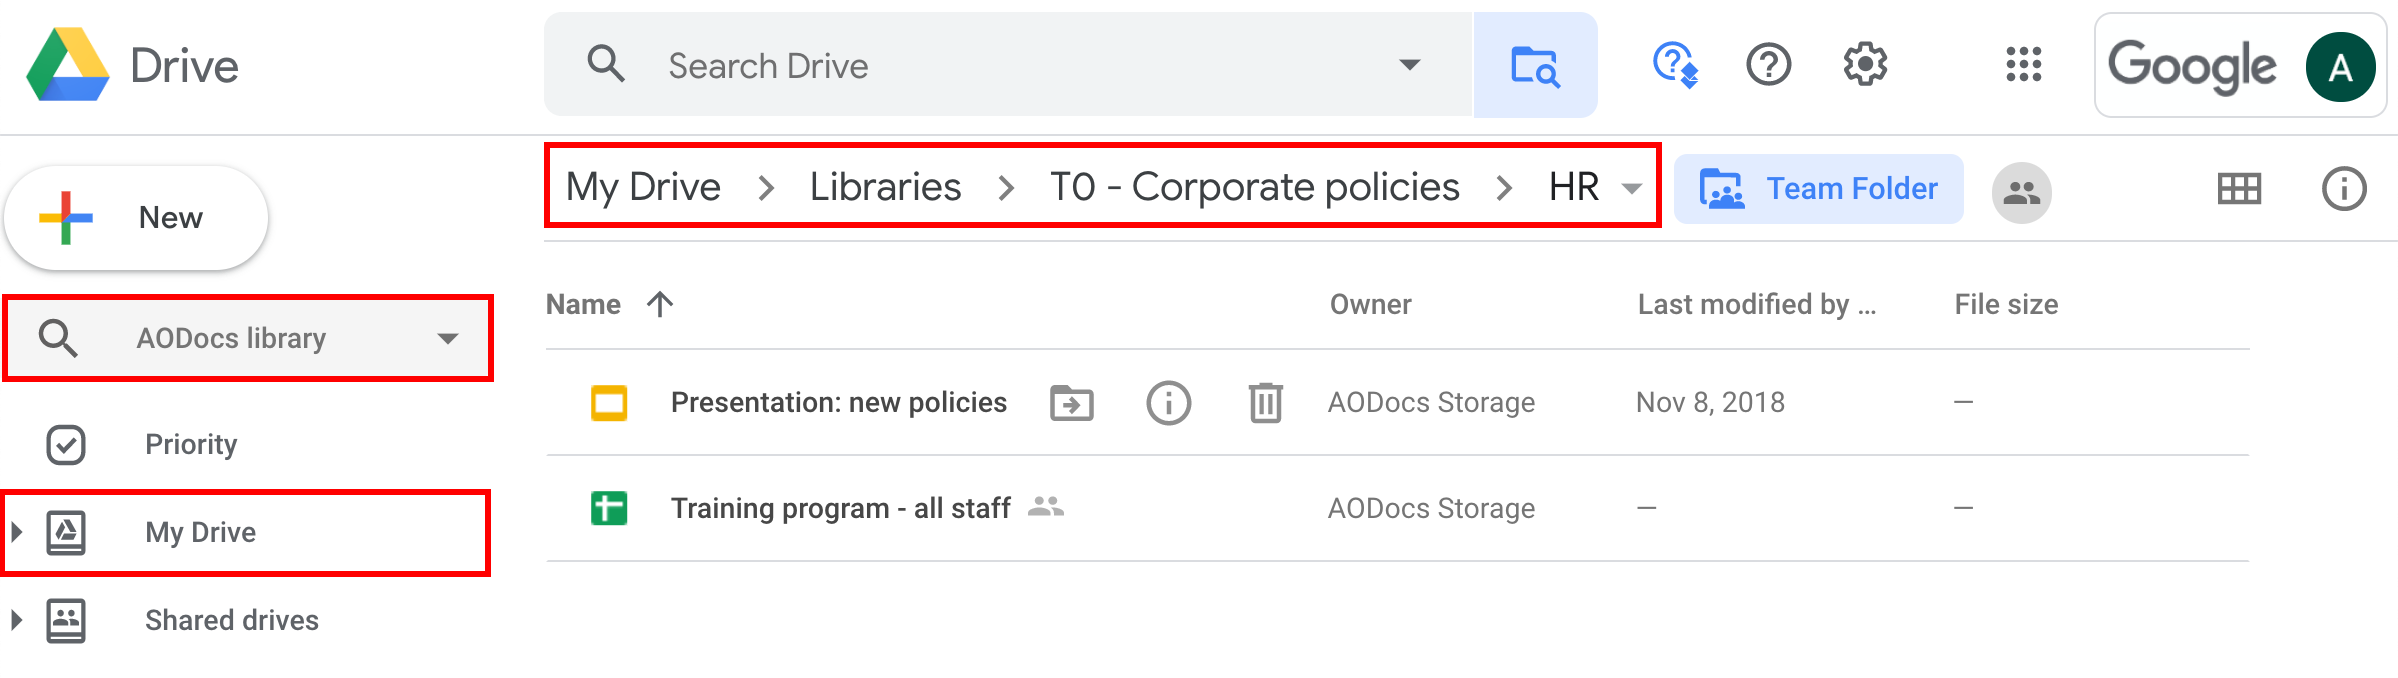This screenshot has width=2398, height=678.
Task: Click the New button
Action: 136,218
